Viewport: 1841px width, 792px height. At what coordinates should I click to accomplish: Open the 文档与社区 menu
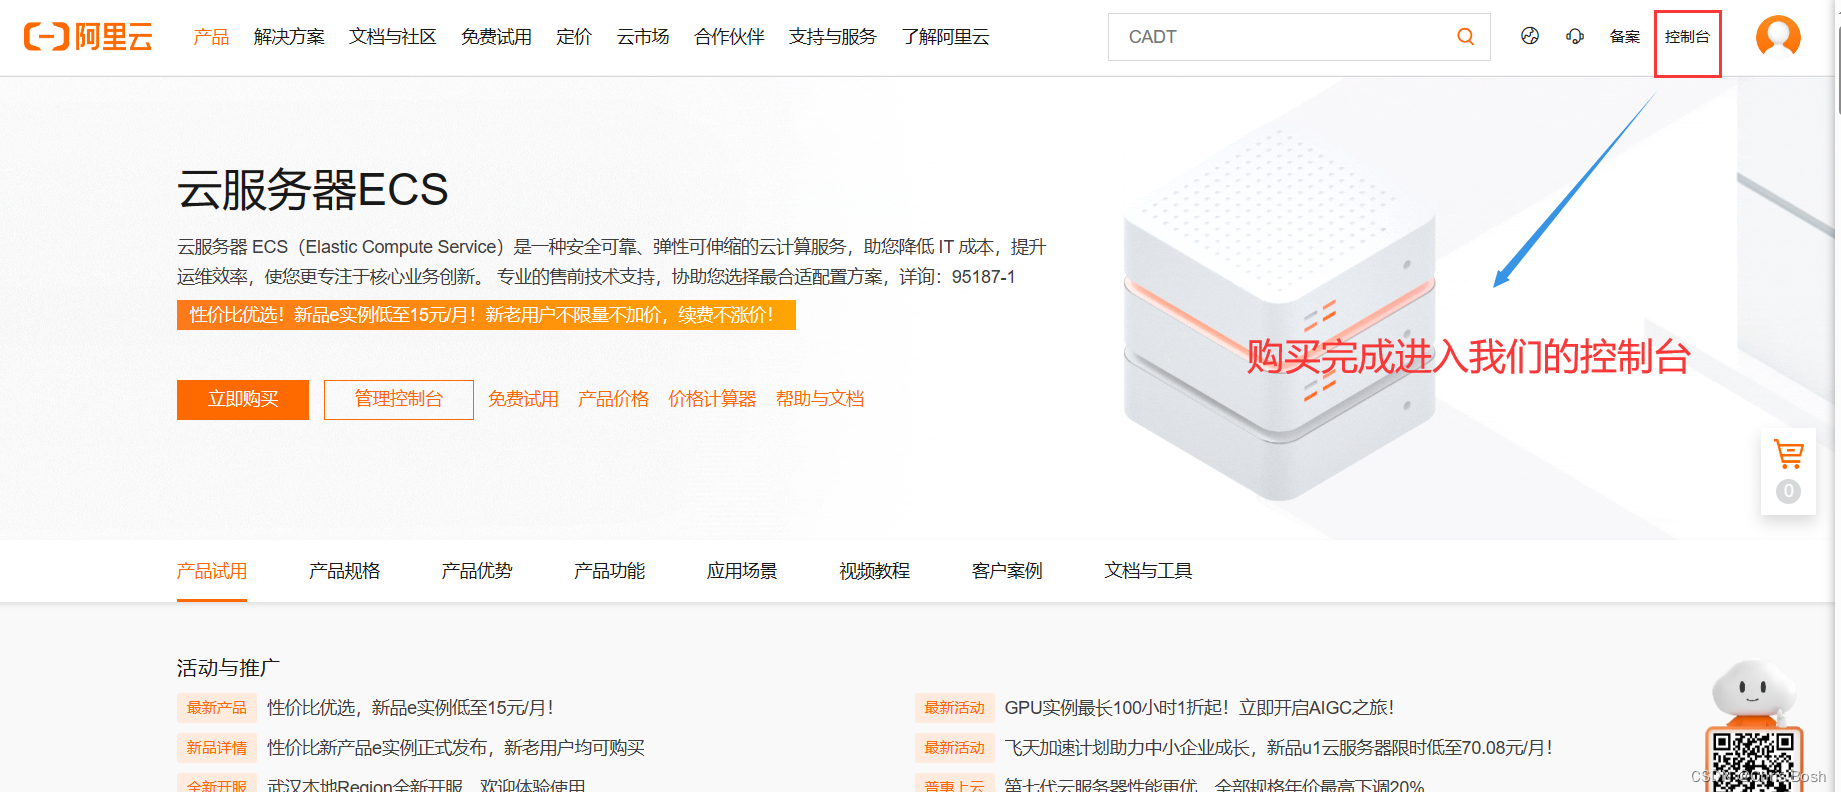[393, 37]
